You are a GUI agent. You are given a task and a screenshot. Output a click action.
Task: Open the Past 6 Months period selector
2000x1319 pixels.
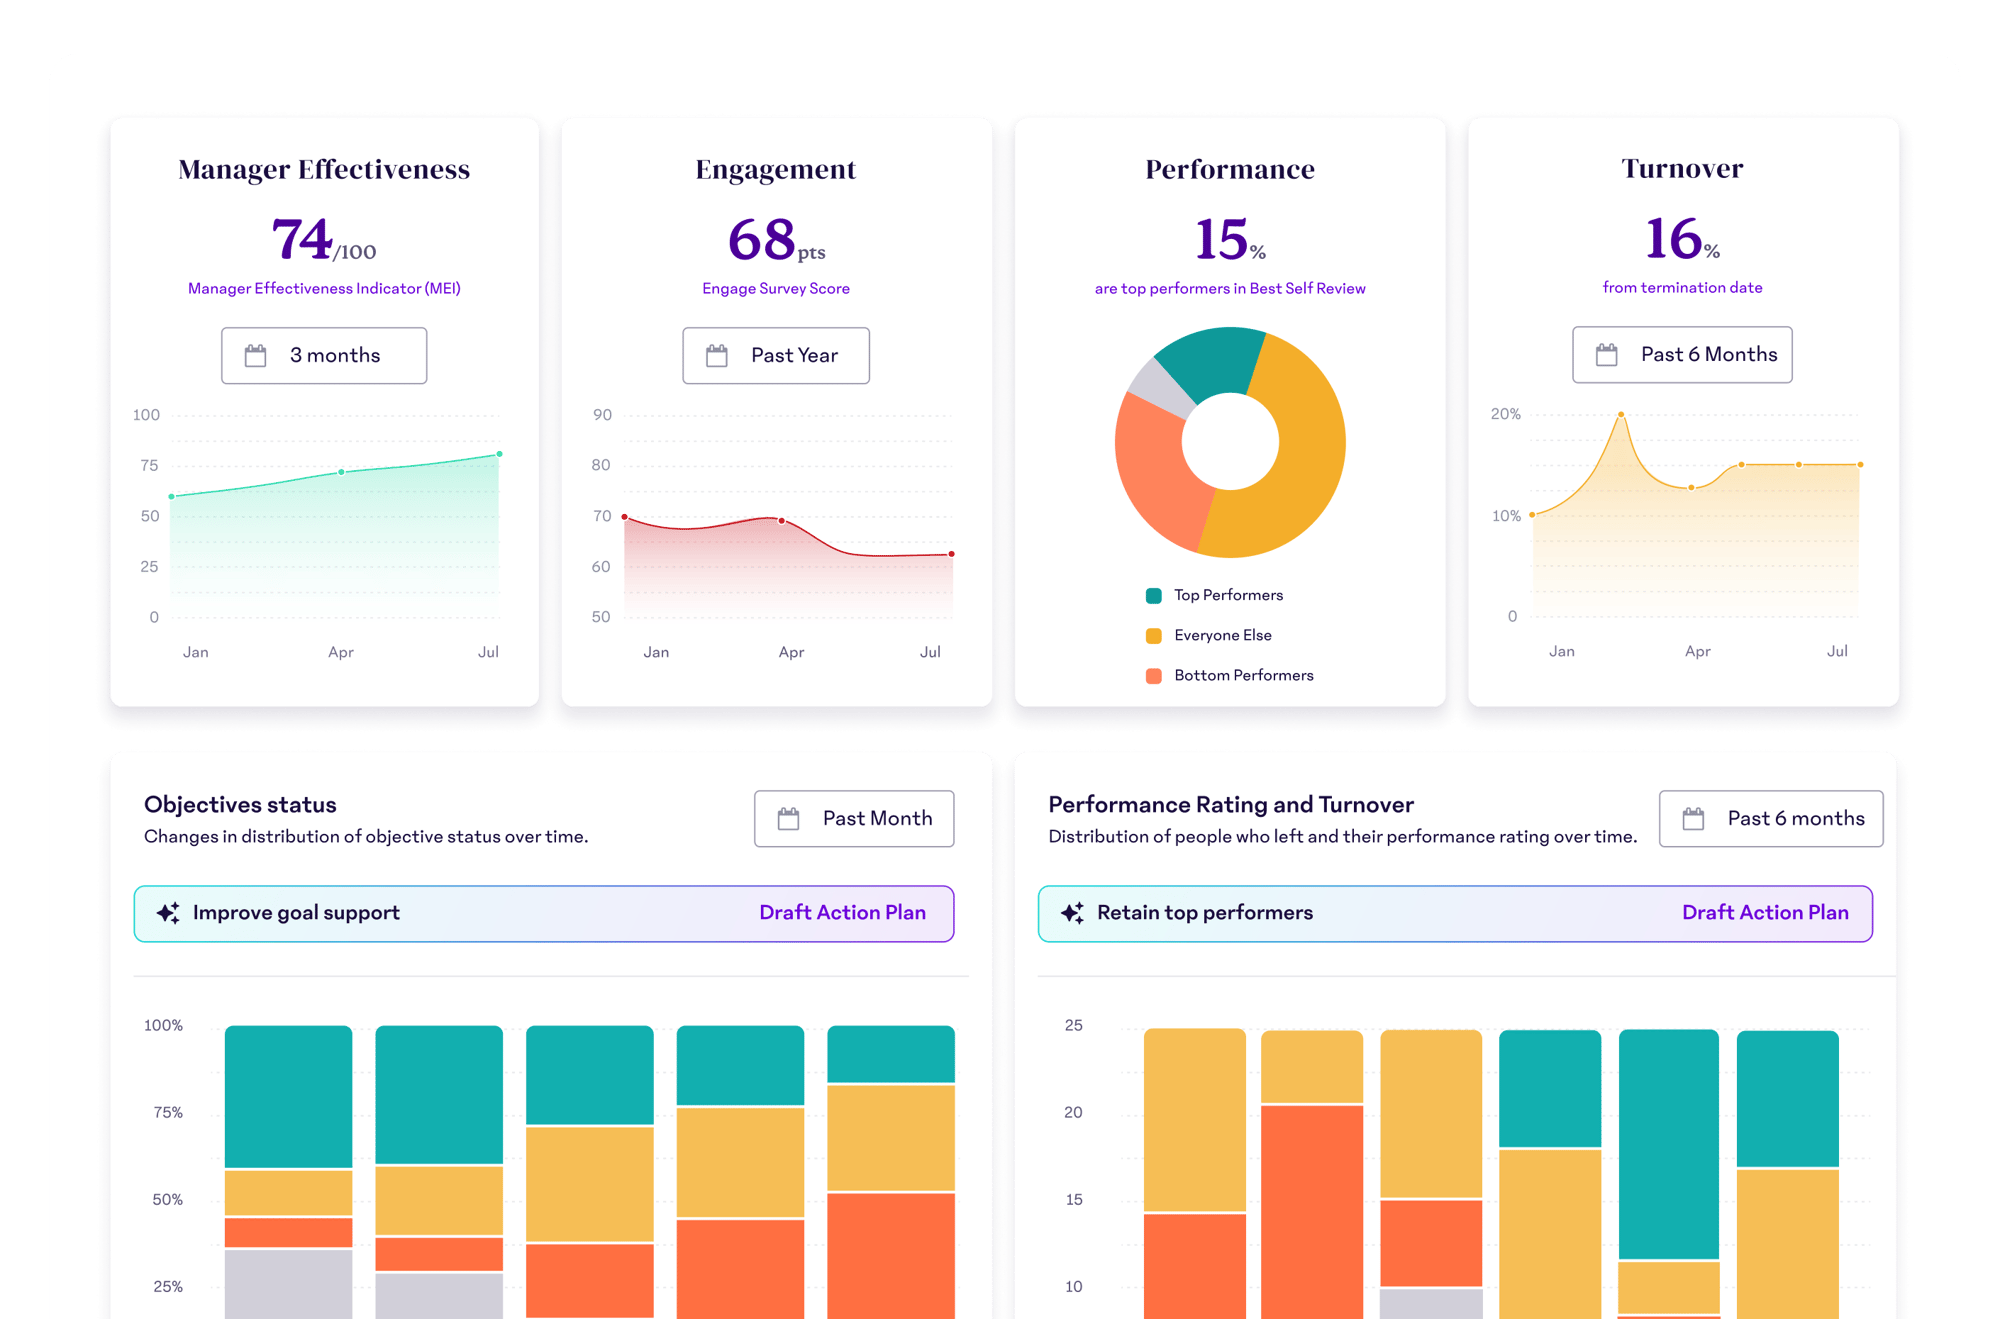1682,355
